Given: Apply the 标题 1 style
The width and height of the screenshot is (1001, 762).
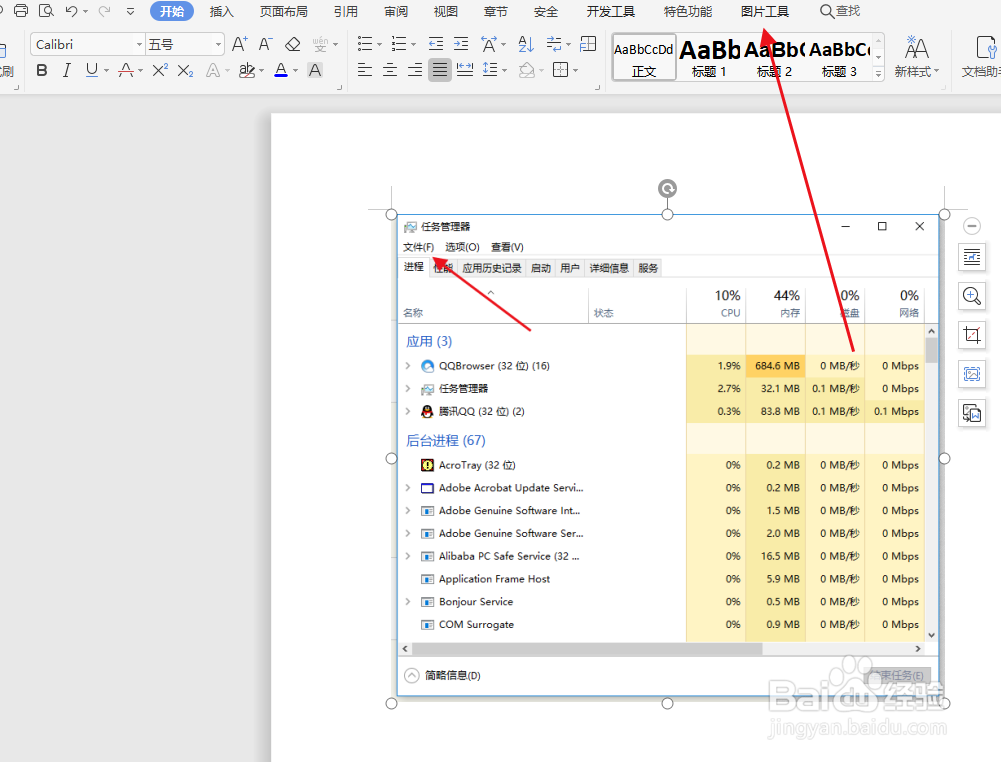Looking at the screenshot, I should 709,57.
